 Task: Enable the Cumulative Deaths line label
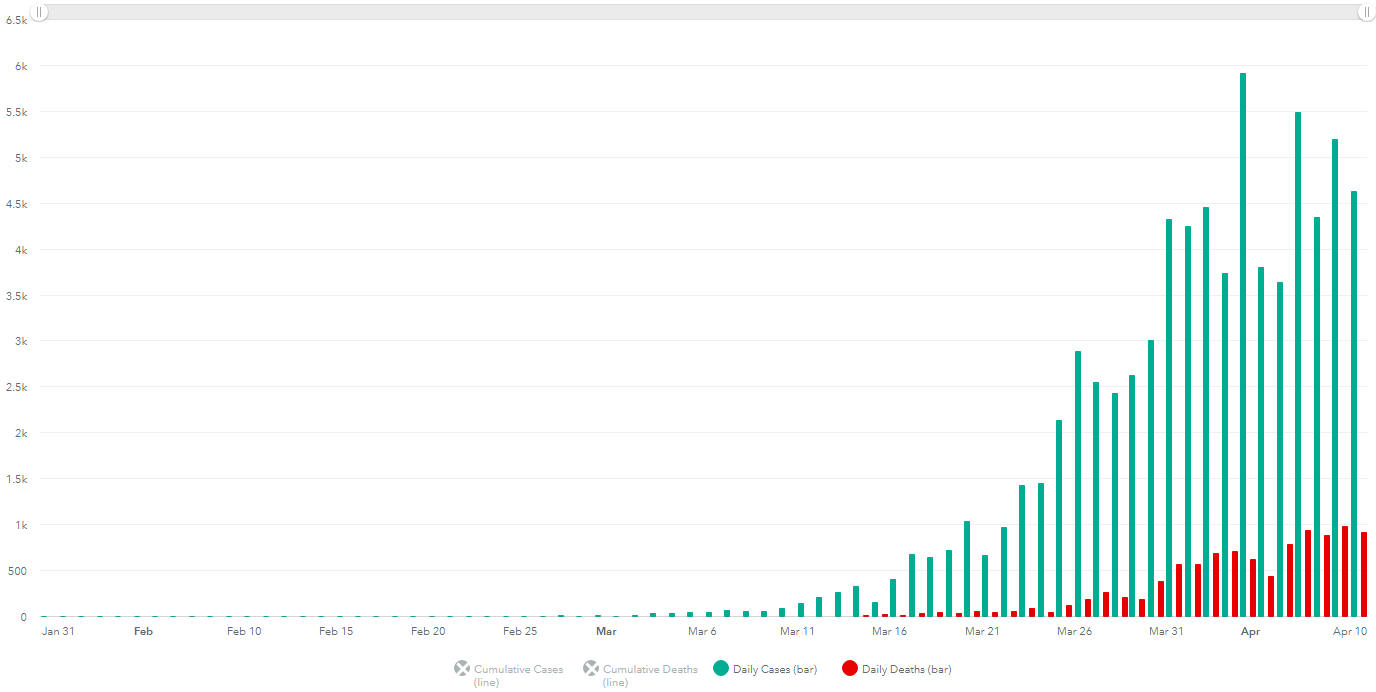click(x=650, y=670)
